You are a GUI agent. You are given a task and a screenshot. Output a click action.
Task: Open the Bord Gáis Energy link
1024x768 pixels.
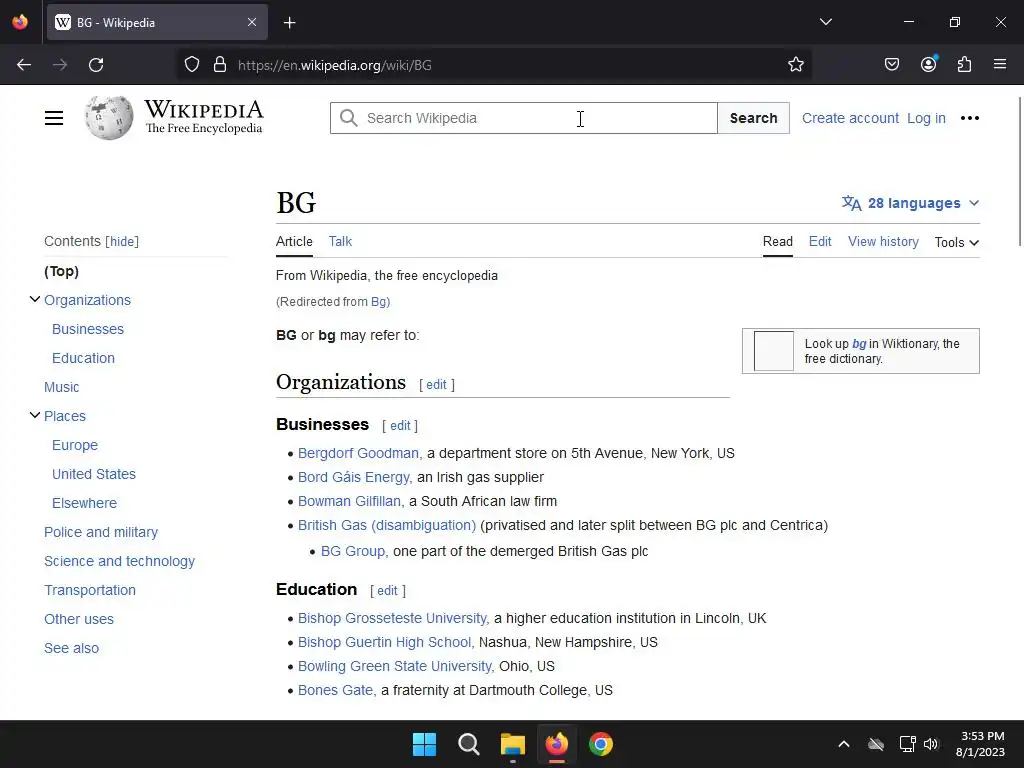(x=355, y=477)
